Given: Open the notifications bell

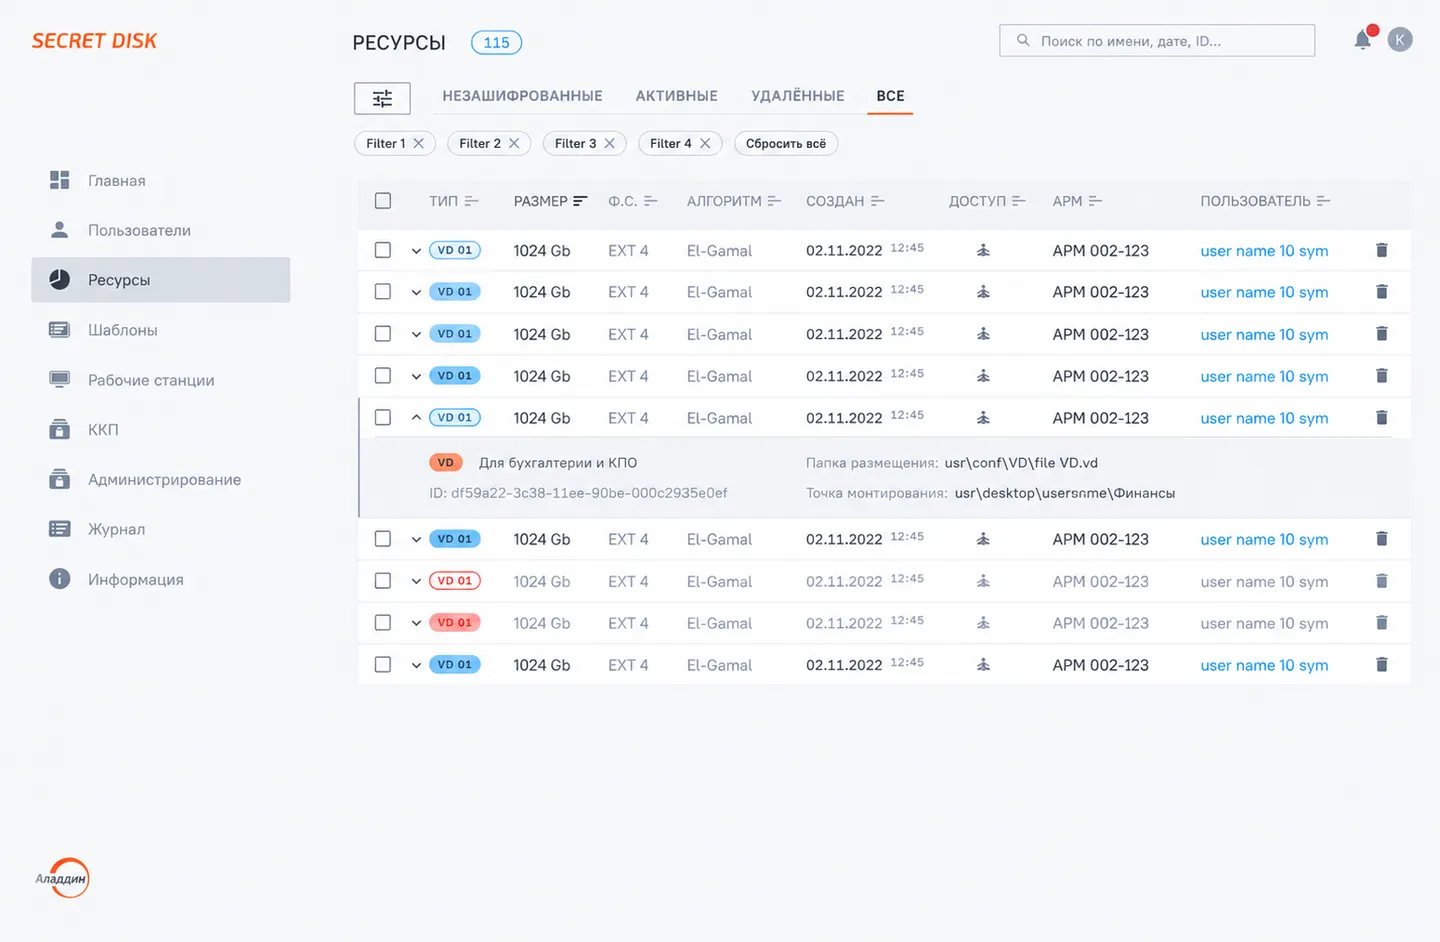Looking at the screenshot, I should [1363, 40].
